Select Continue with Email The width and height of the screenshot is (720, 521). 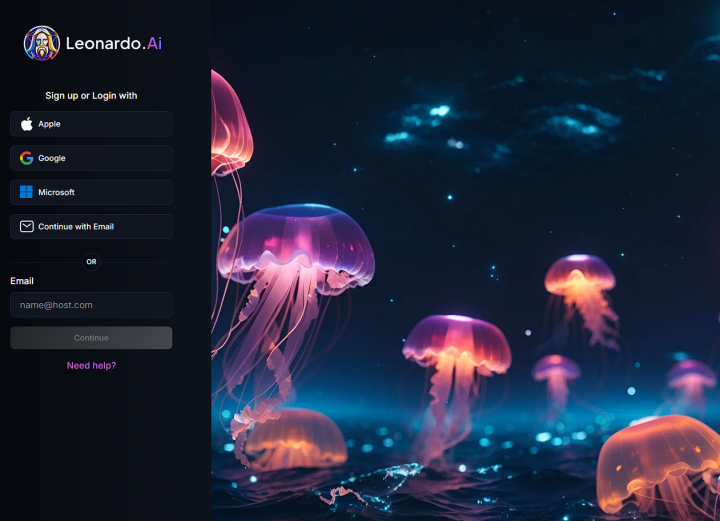[91, 226]
